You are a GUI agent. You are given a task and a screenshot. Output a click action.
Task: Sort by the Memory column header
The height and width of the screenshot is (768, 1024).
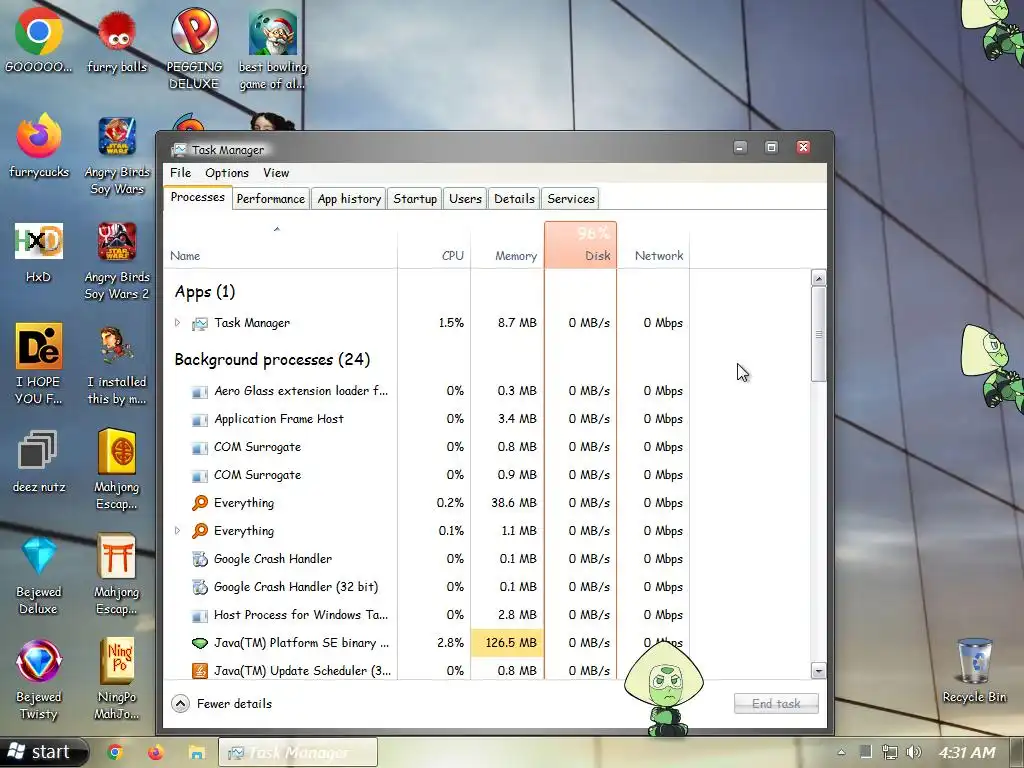pyautogui.click(x=507, y=246)
